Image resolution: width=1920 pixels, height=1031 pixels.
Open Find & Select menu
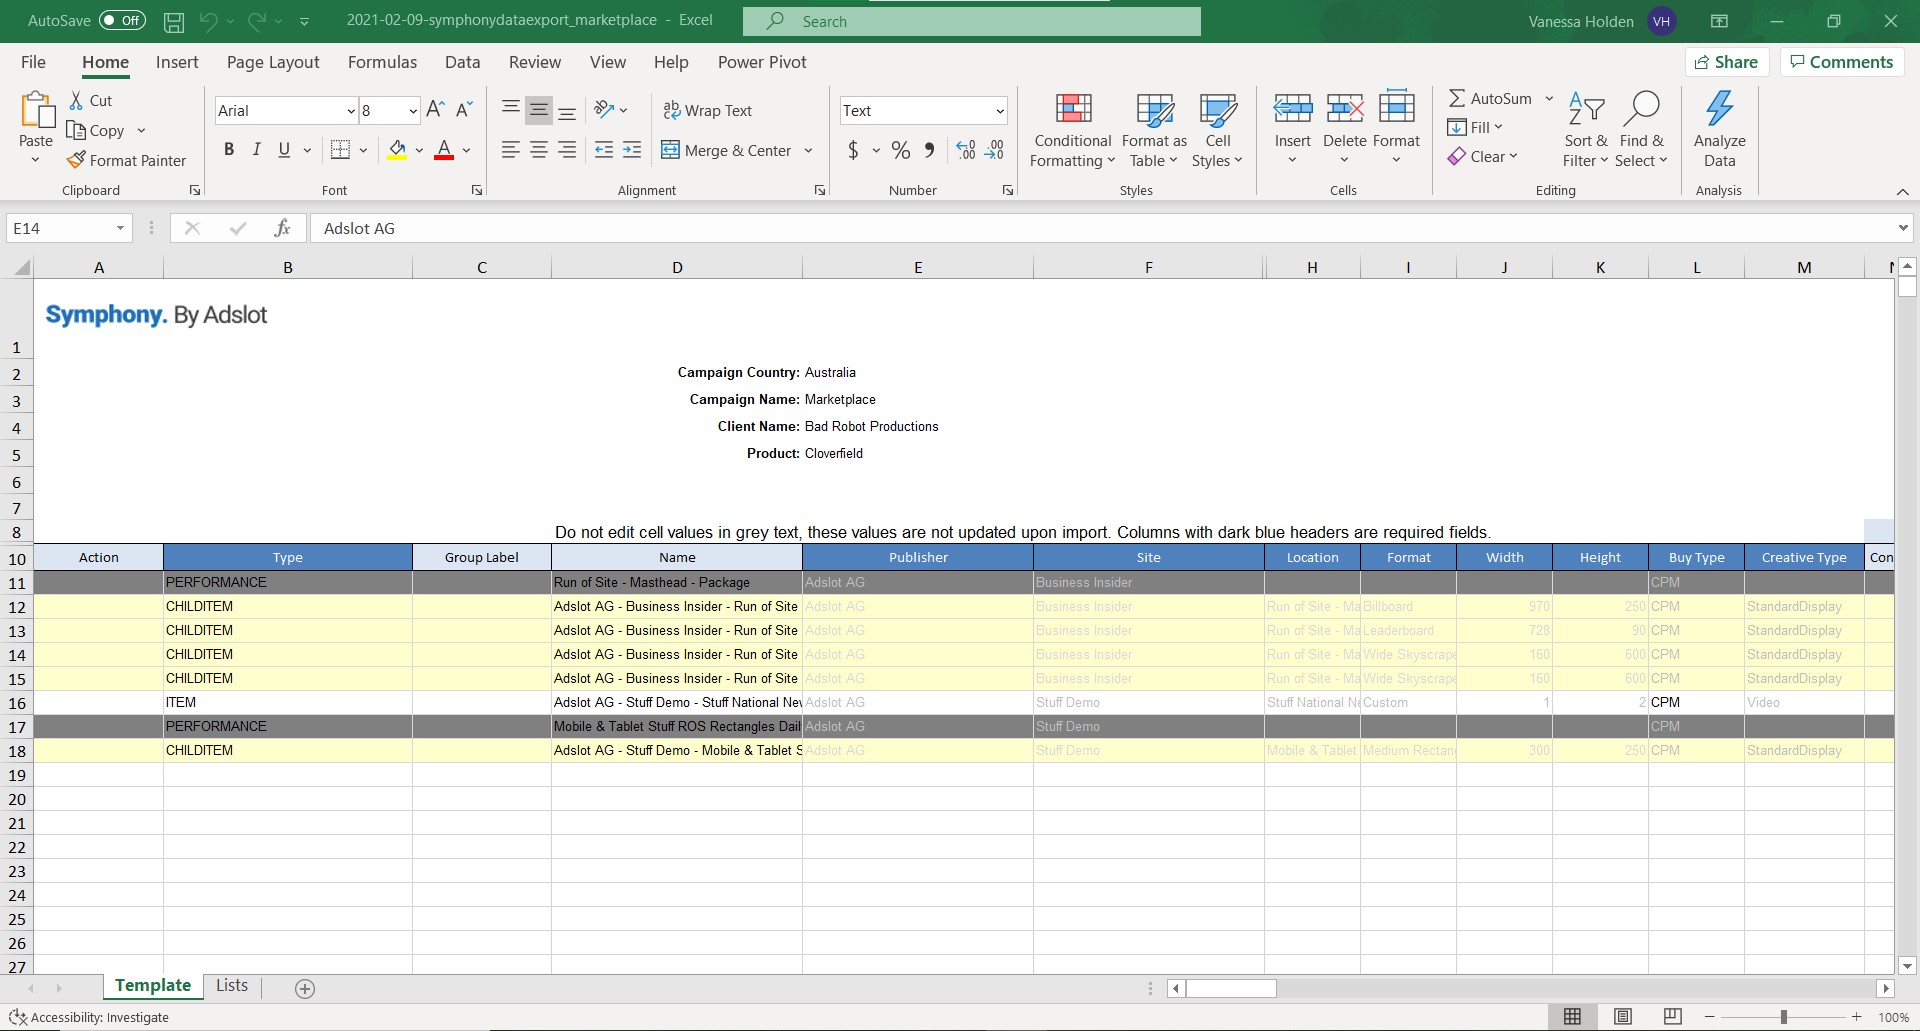pos(1641,130)
